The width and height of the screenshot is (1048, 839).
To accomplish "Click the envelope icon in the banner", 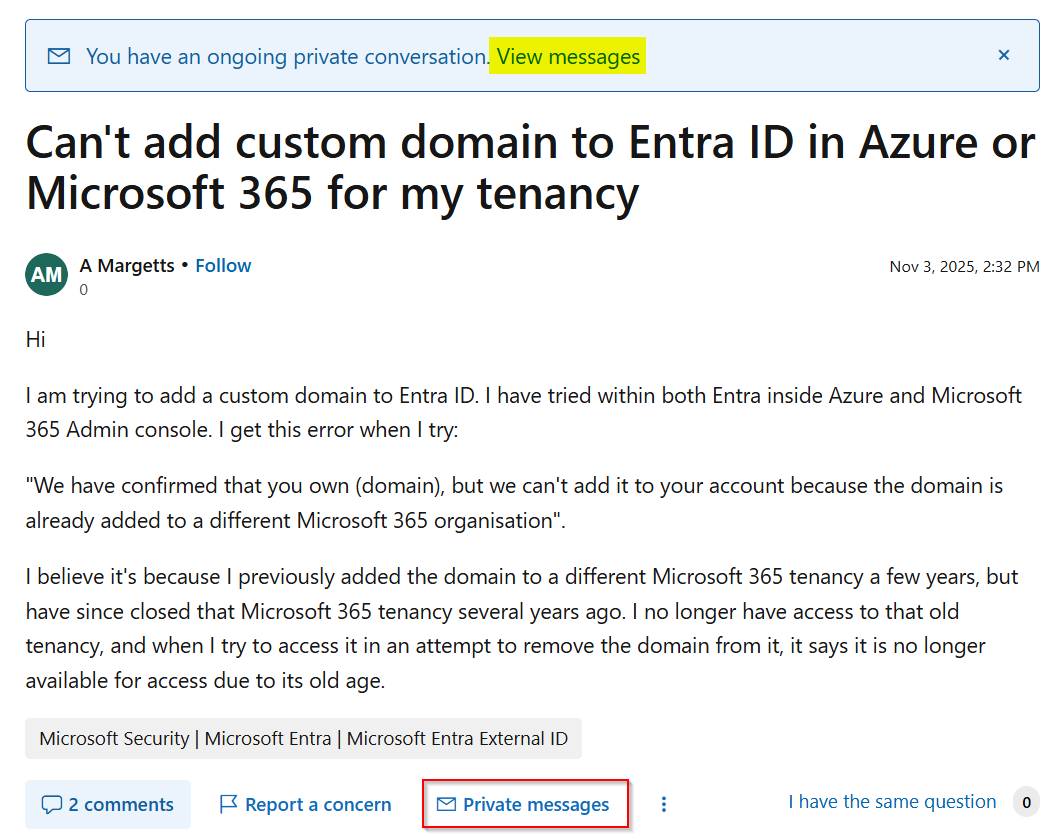I will (x=59, y=56).
